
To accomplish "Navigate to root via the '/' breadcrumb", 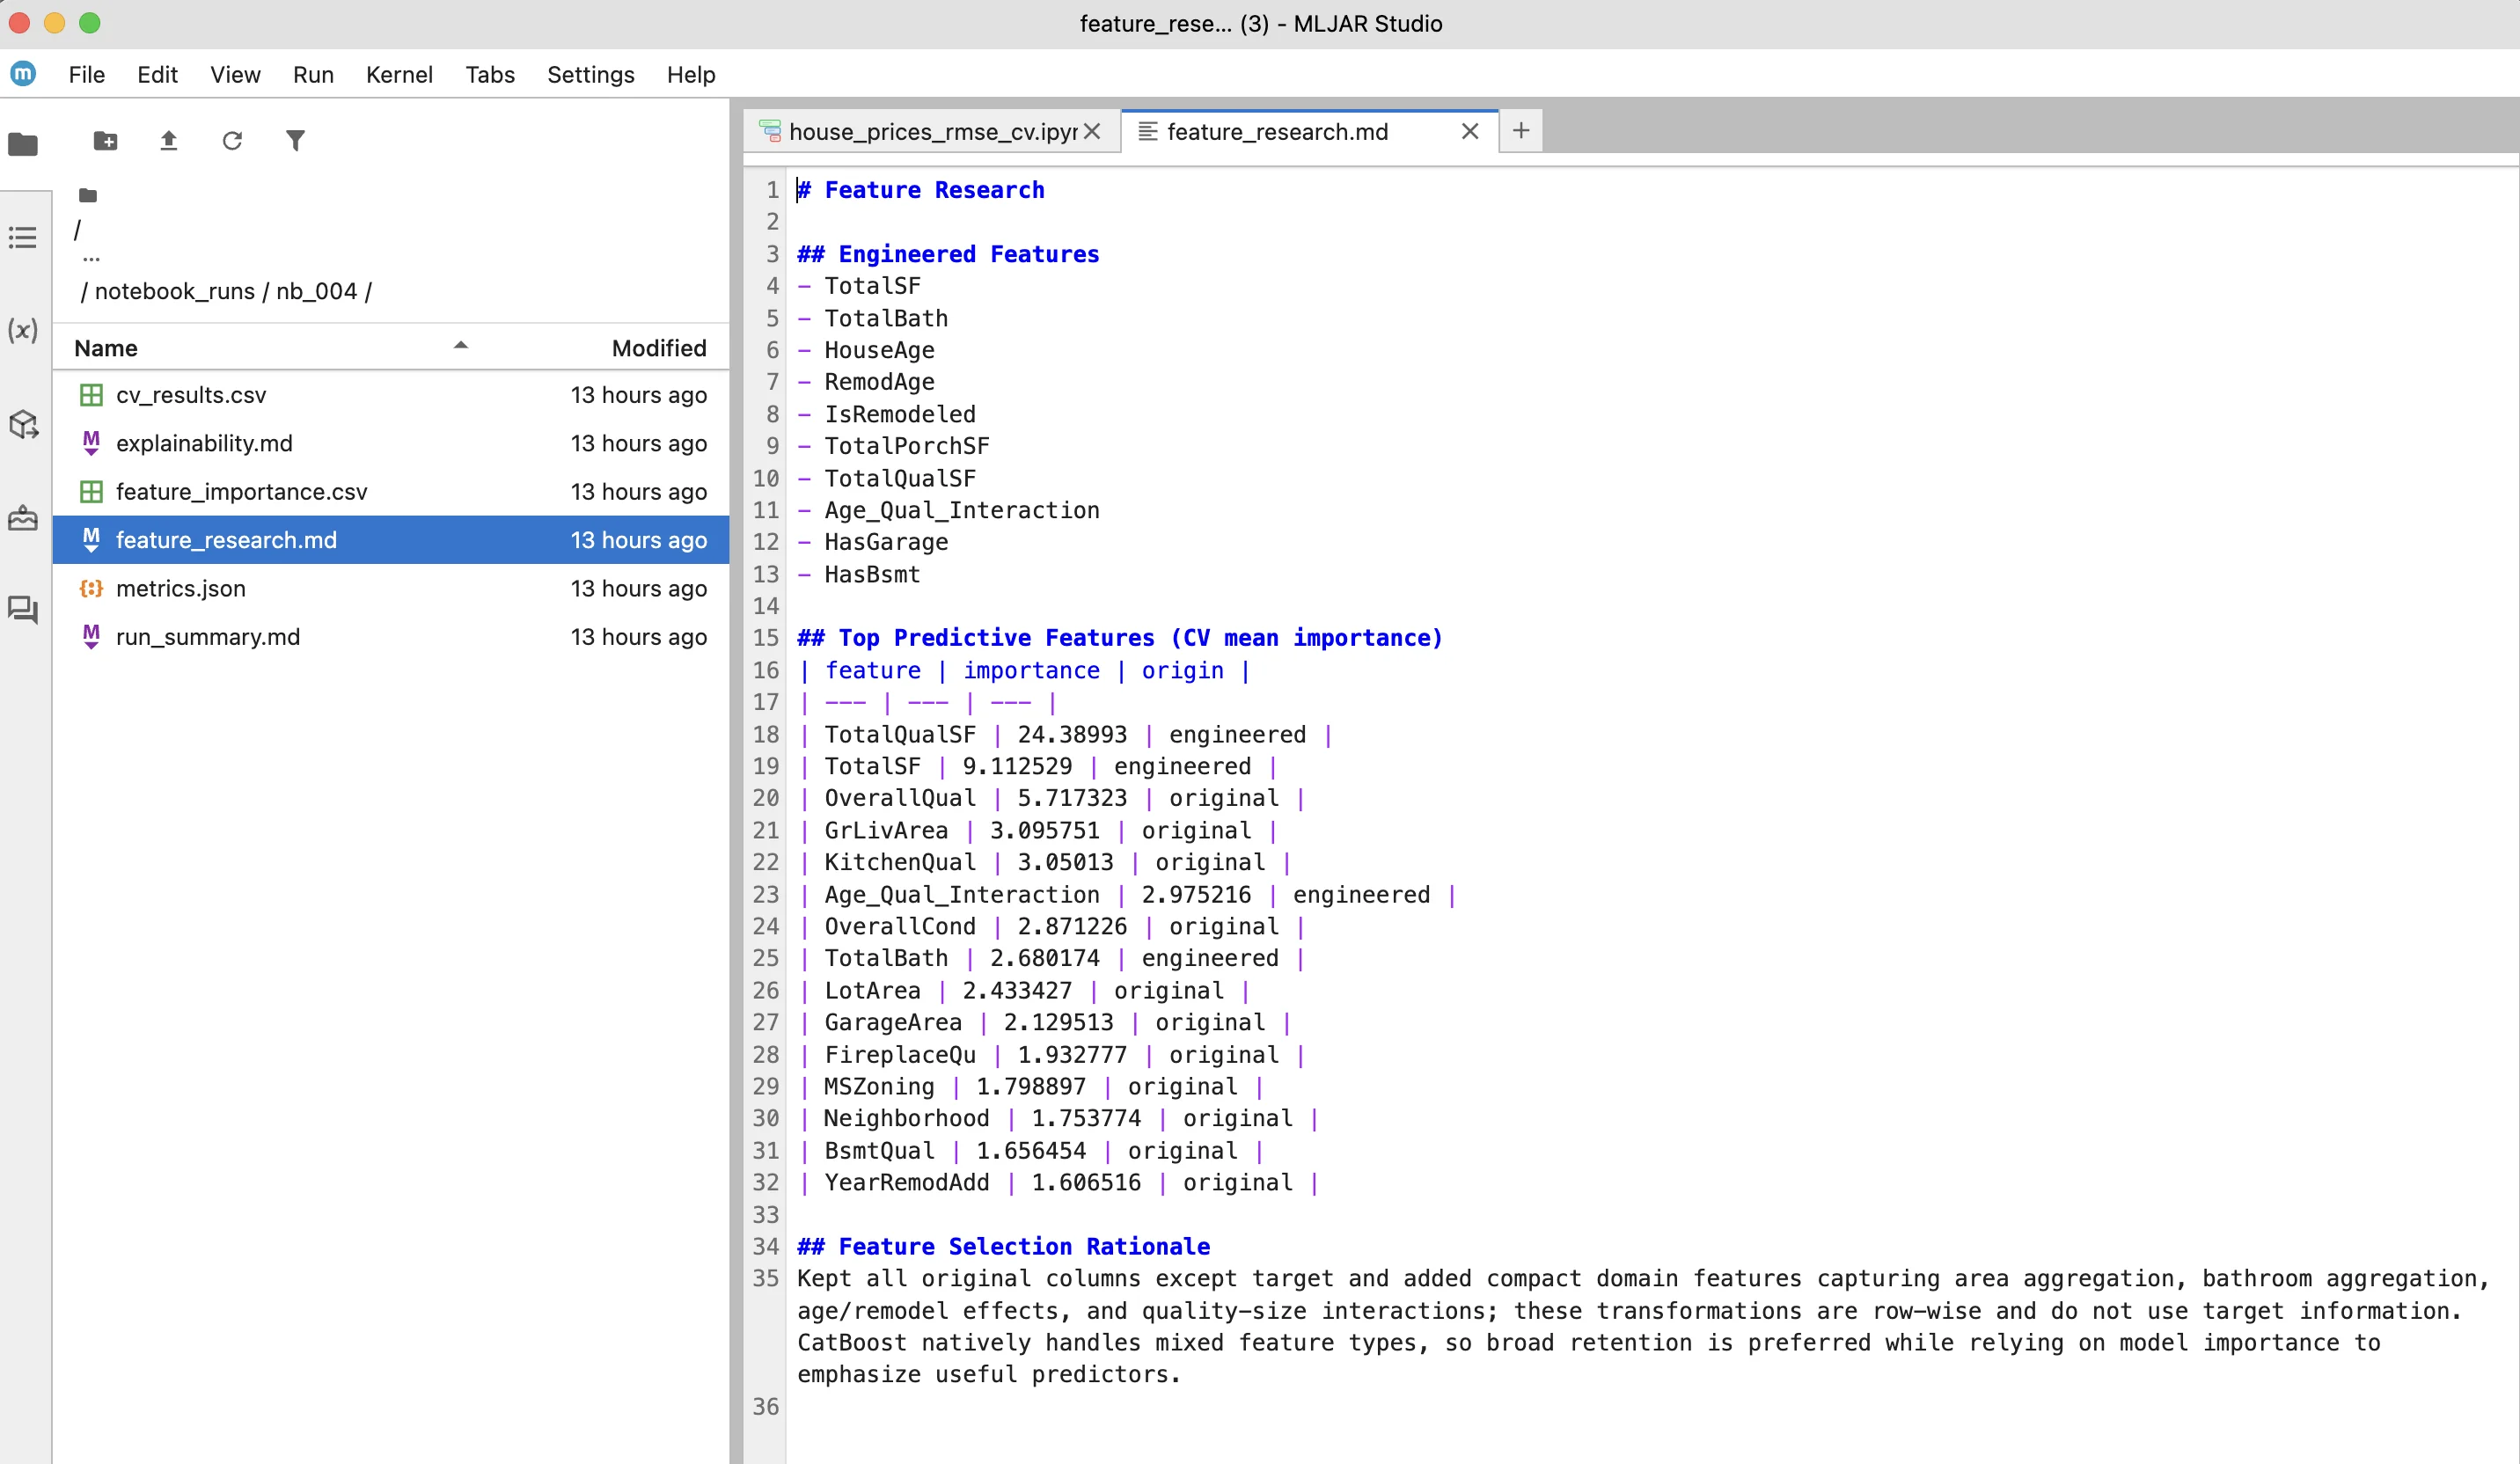I will [x=77, y=230].
